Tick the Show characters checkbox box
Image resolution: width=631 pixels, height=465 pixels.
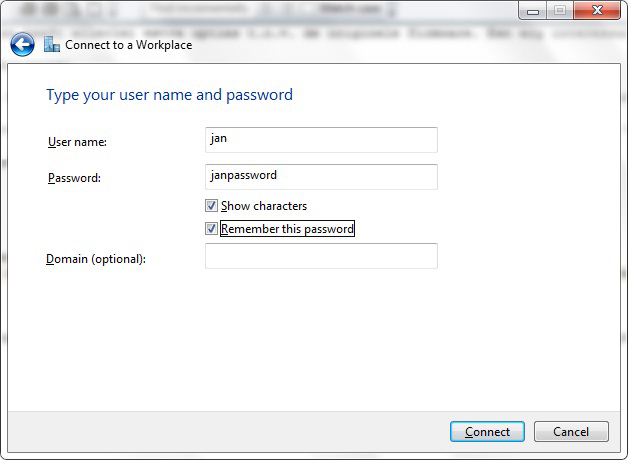[x=211, y=206]
